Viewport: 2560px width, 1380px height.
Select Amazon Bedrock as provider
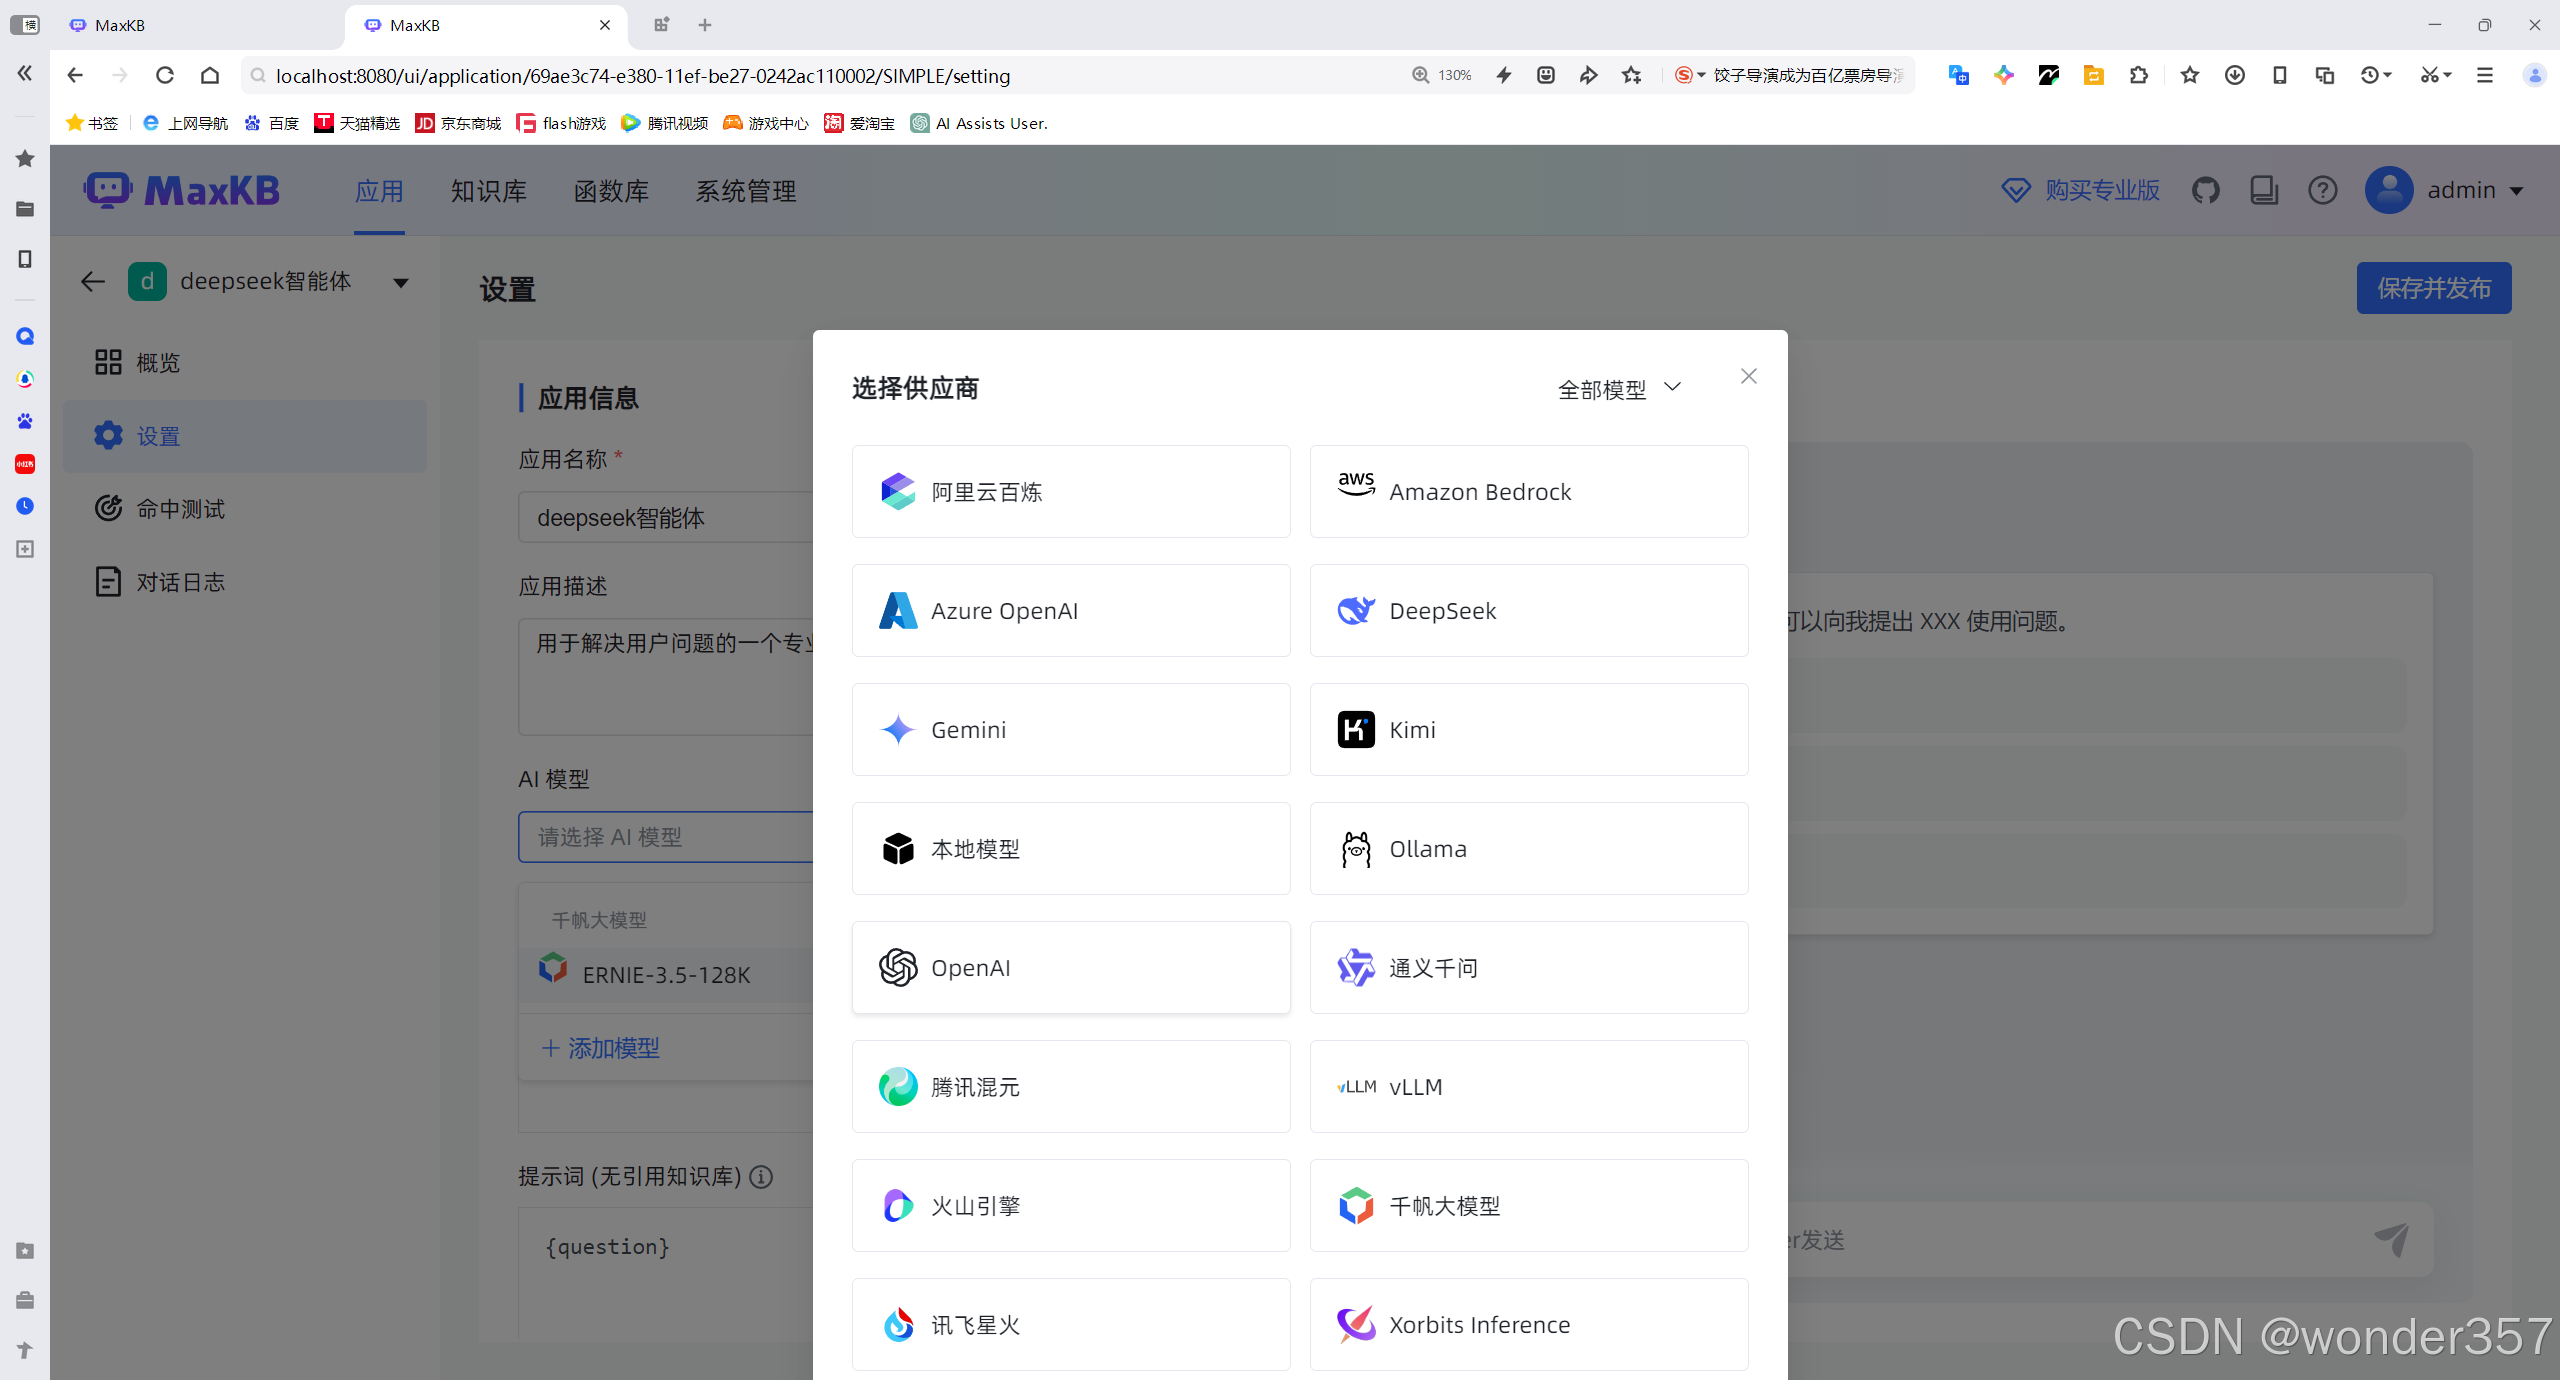[x=1527, y=491]
